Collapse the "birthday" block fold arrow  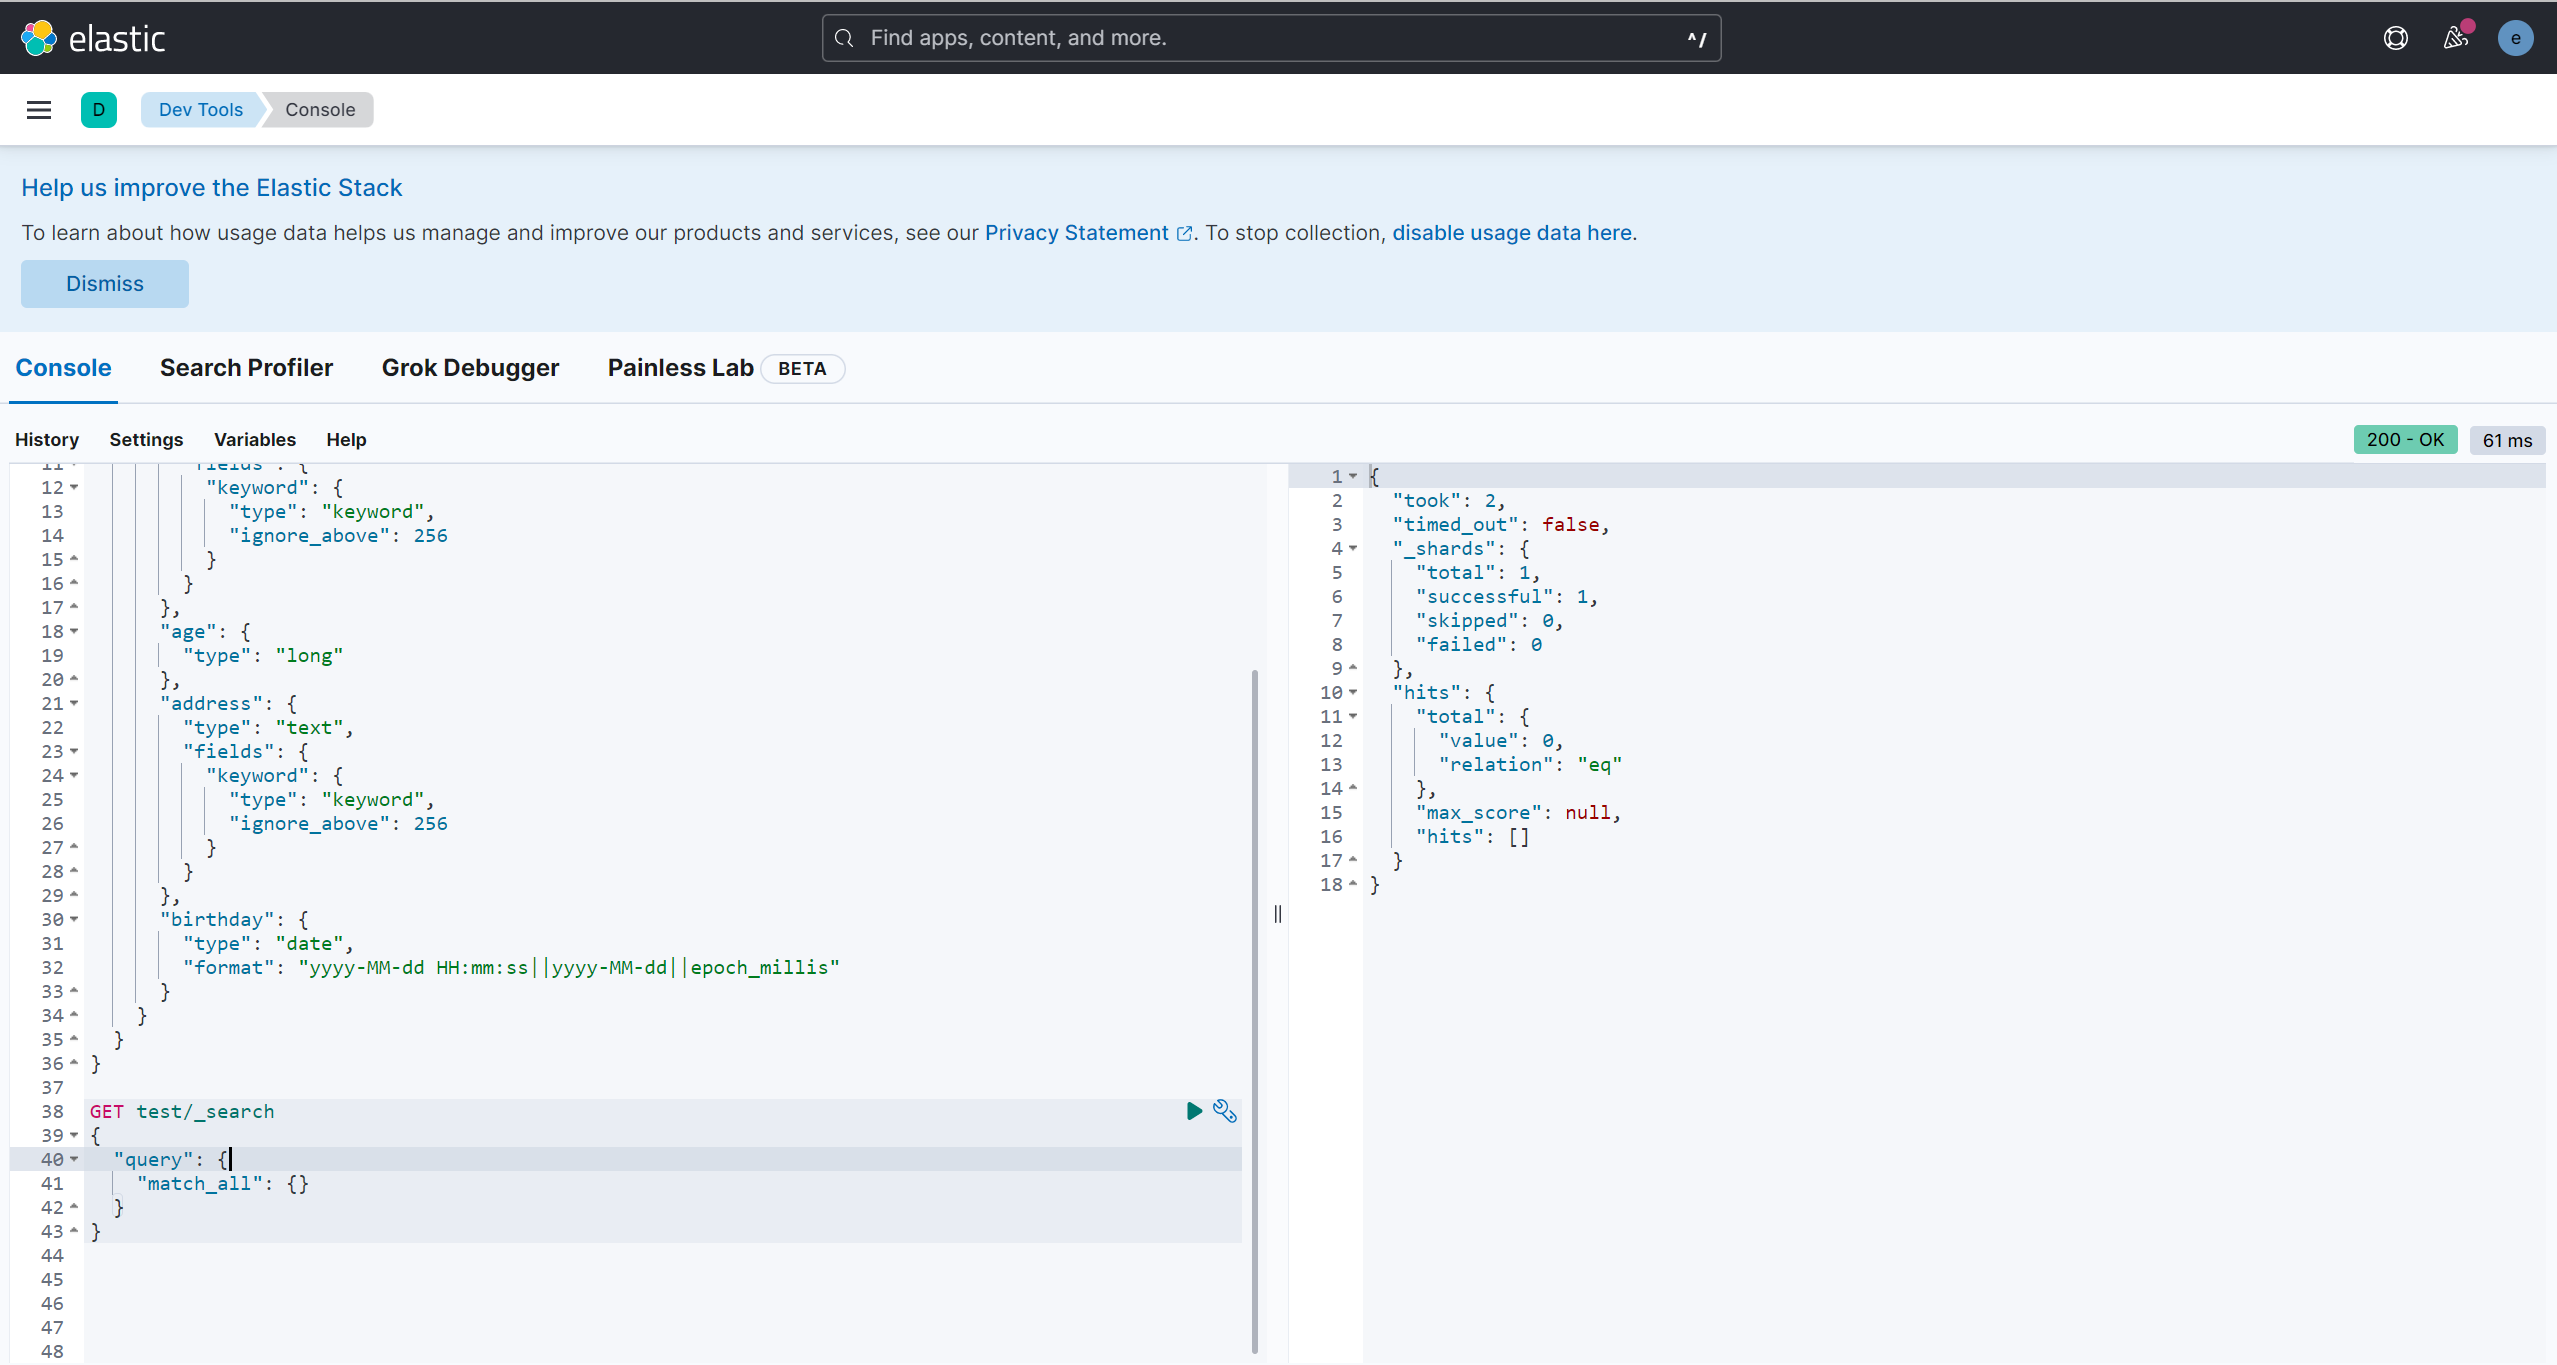click(x=74, y=920)
